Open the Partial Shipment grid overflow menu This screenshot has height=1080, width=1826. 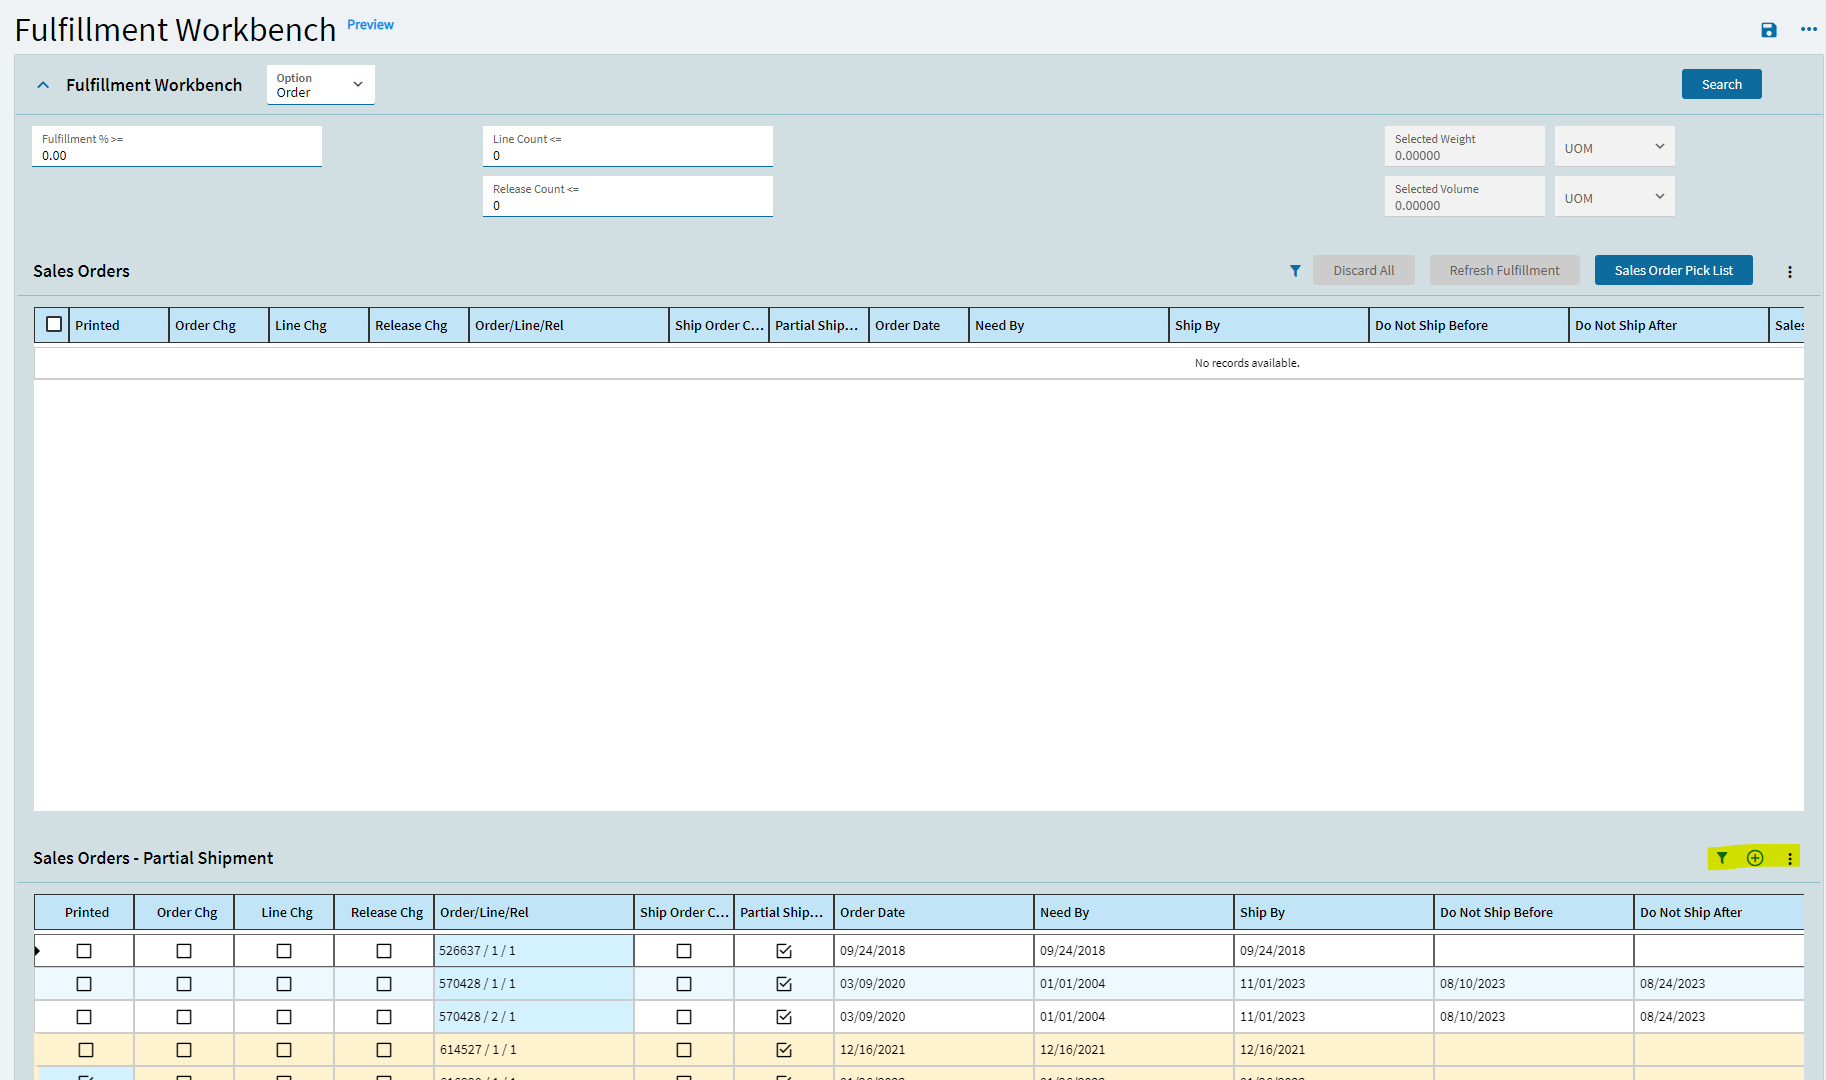(x=1789, y=859)
